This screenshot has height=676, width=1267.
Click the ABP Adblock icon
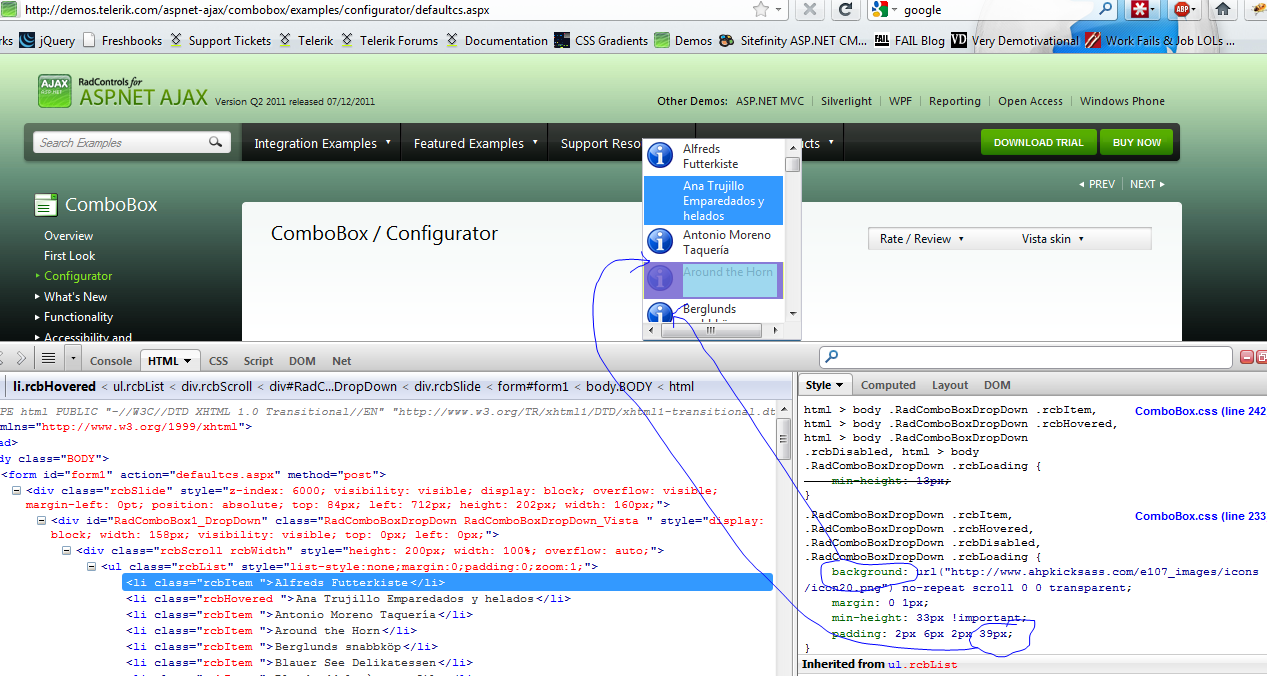pos(1182,9)
